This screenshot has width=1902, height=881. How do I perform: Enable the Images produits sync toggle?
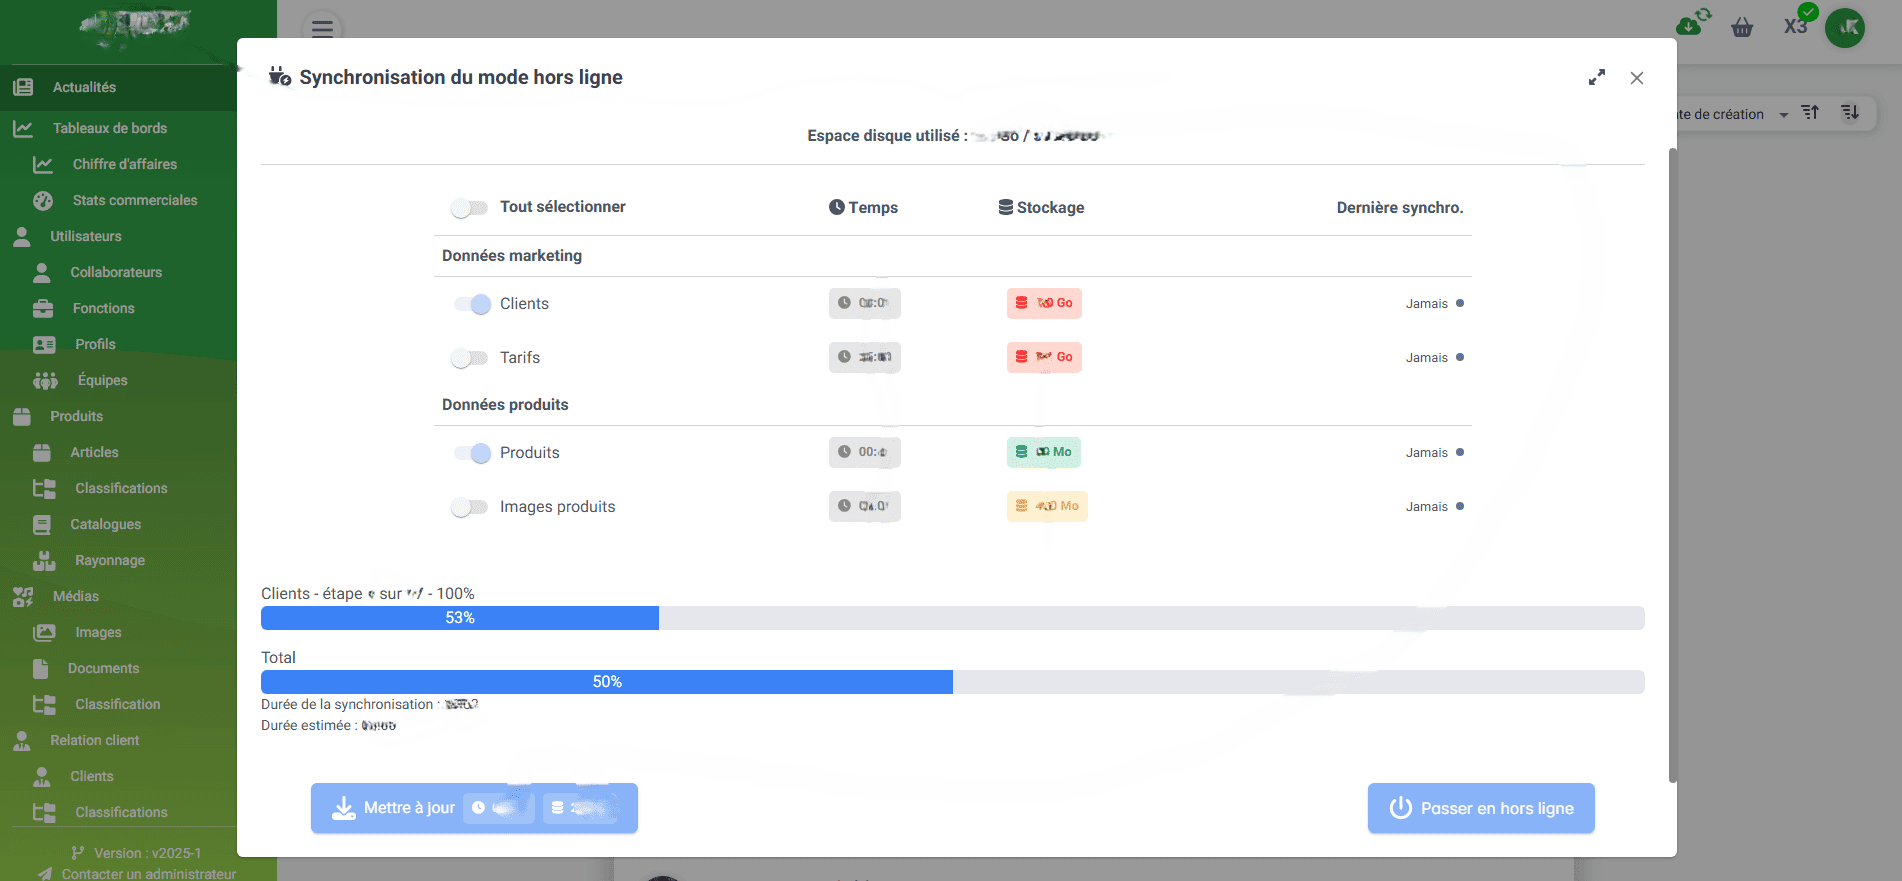[469, 507]
